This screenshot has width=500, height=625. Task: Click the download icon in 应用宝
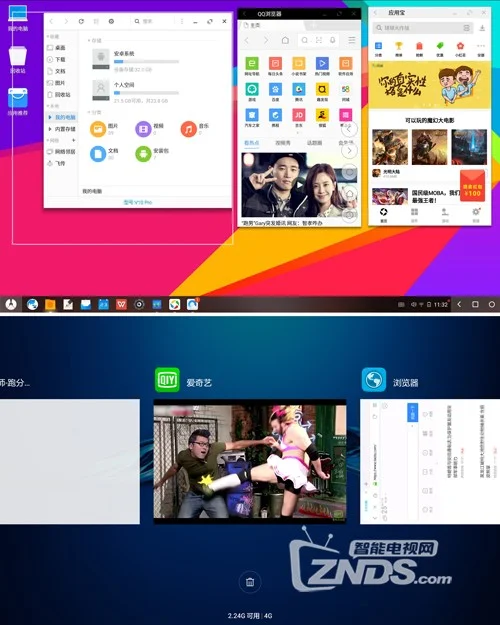point(482,28)
